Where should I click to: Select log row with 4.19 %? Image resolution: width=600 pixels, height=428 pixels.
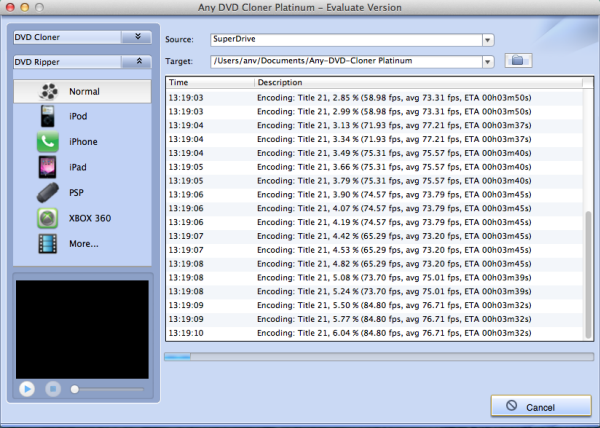point(375,222)
